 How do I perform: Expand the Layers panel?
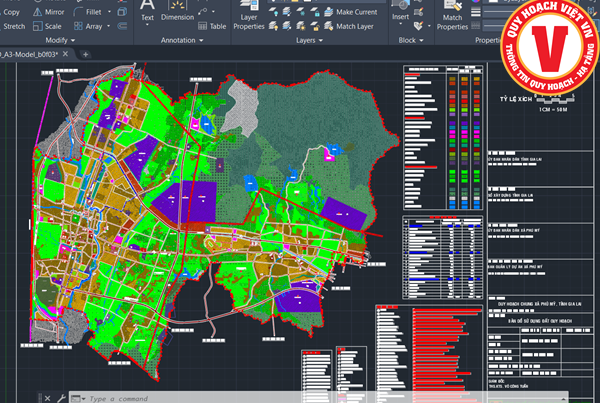[x=309, y=40]
